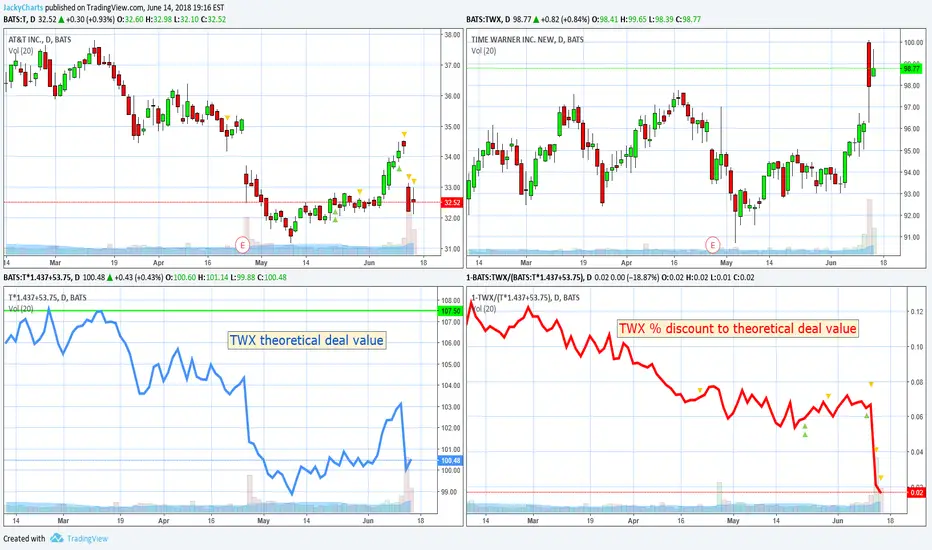Click the 'Apr' date label in discount chart

point(633,520)
